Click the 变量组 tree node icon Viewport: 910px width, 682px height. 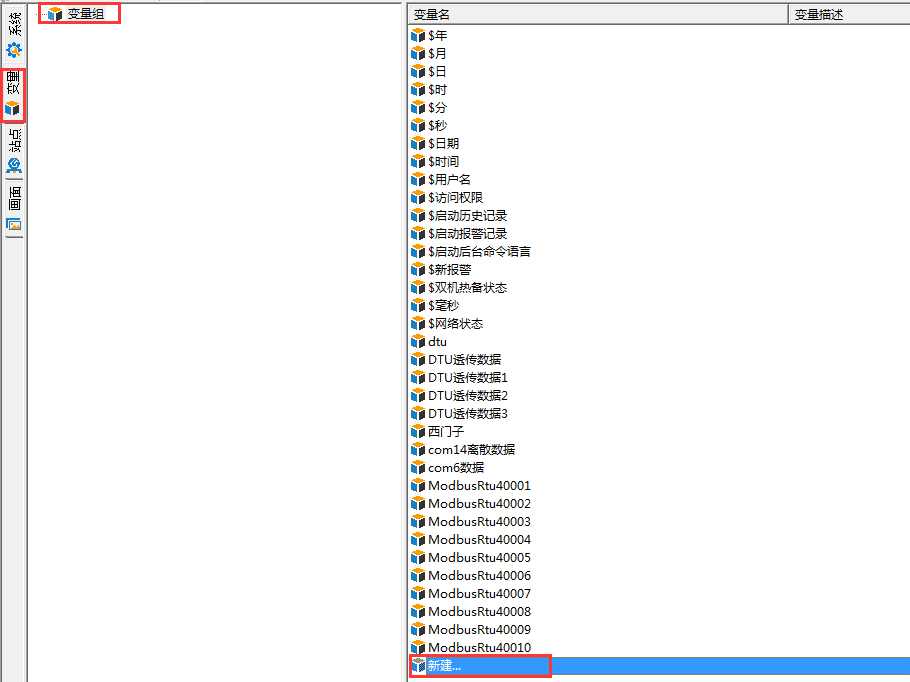point(55,14)
